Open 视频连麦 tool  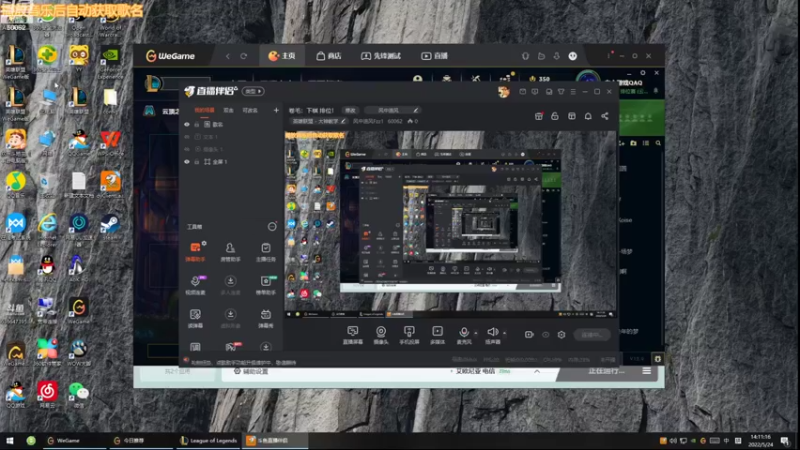[x=195, y=285]
